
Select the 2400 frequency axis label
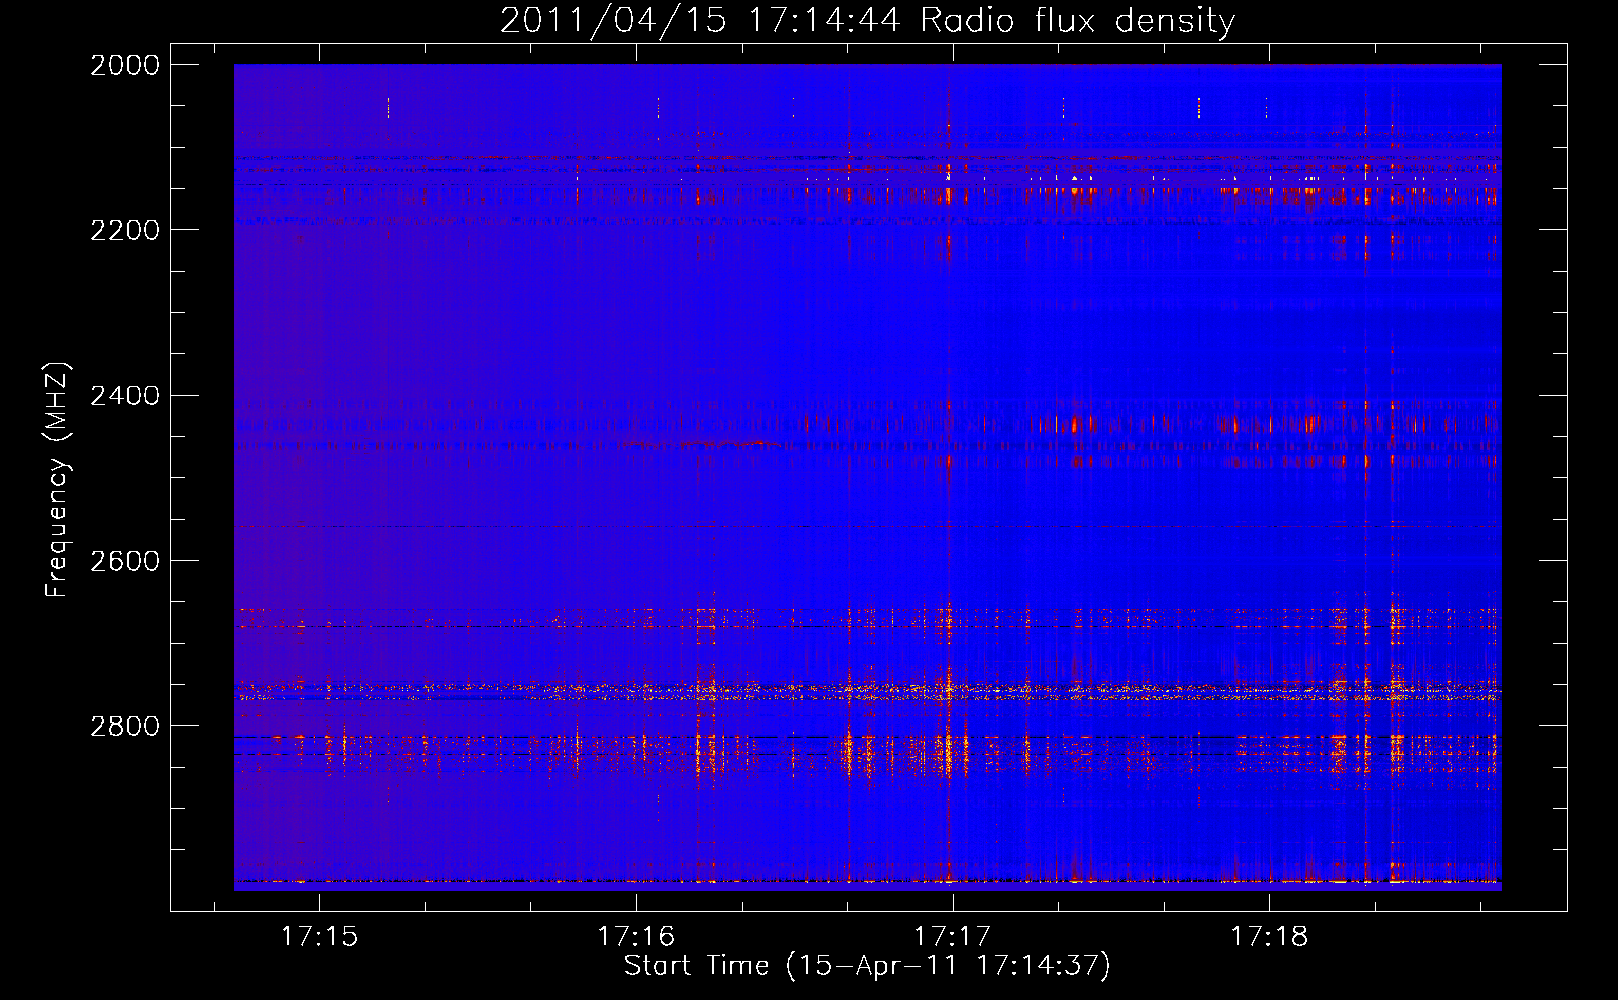point(125,396)
